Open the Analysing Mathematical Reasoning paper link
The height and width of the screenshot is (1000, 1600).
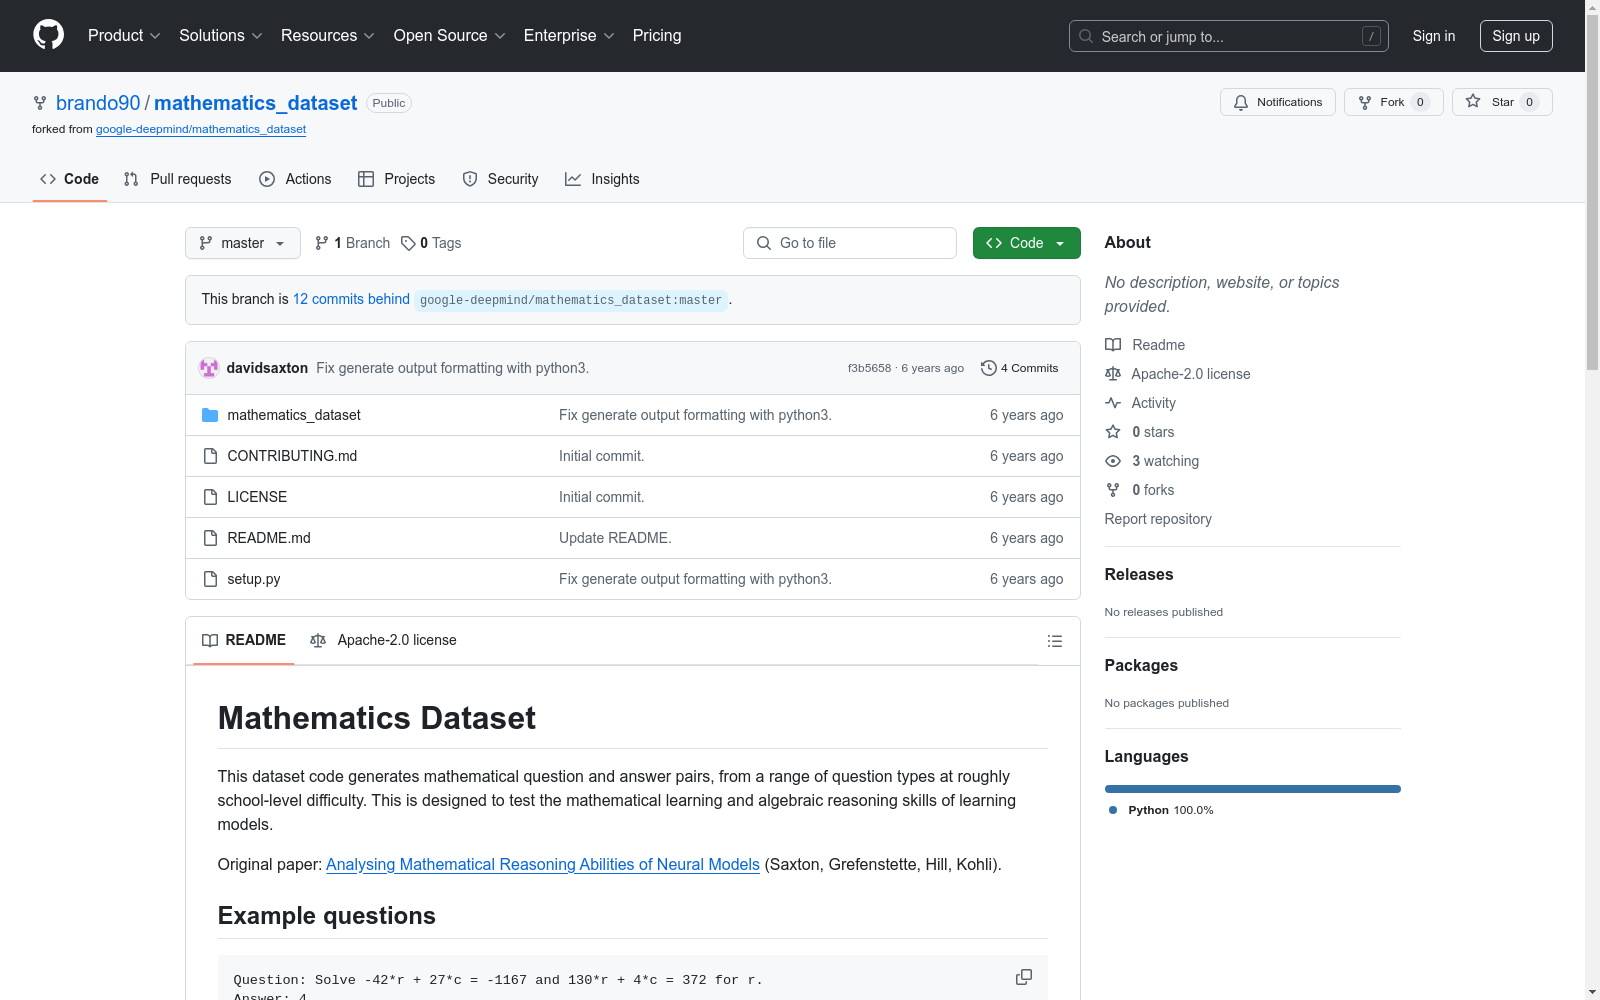(543, 864)
